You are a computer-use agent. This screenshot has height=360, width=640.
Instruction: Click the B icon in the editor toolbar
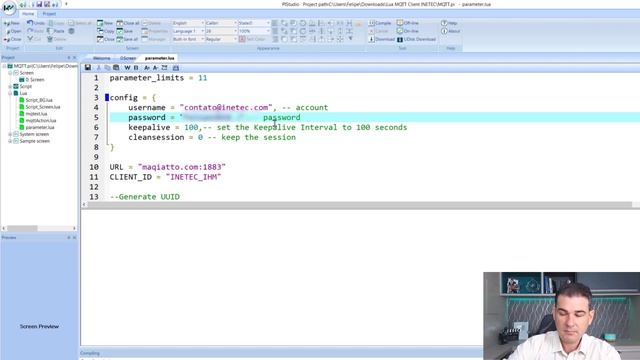click(136, 68)
